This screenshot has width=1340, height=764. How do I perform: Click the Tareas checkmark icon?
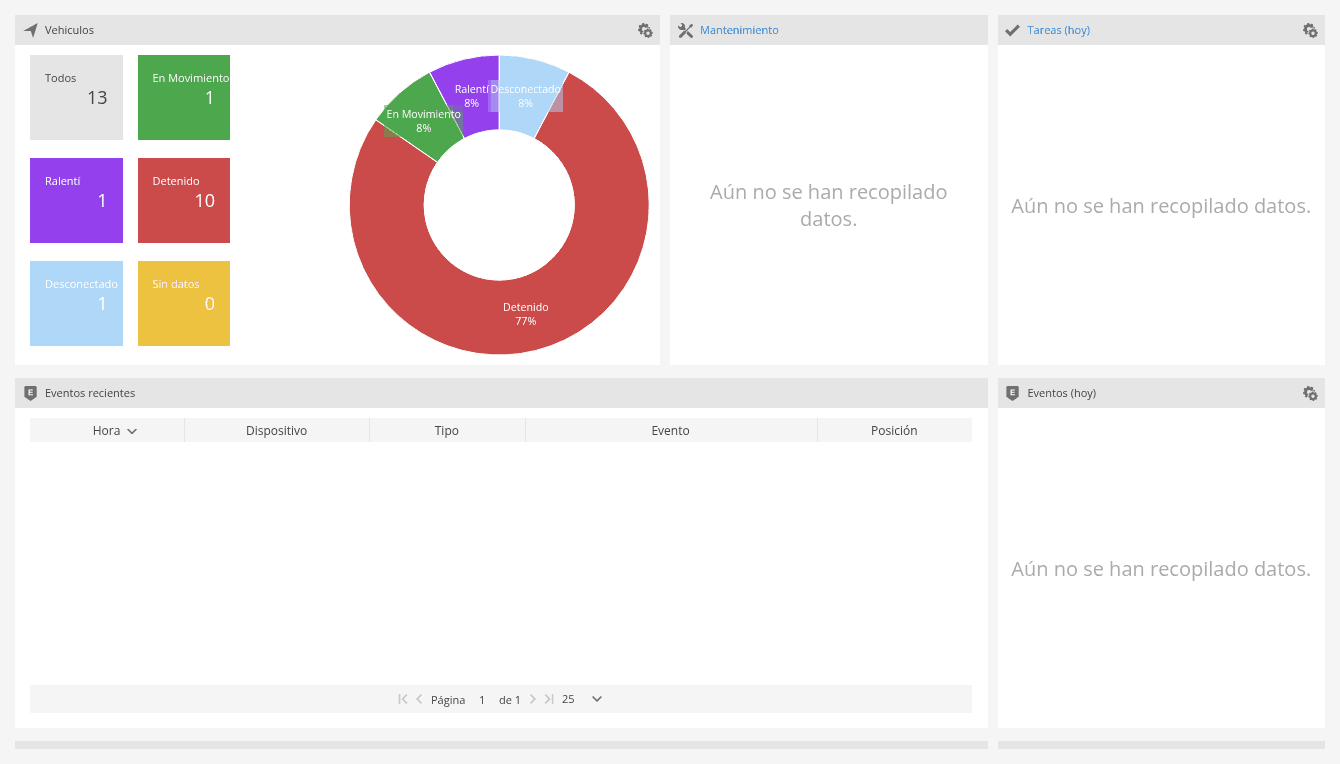click(1012, 30)
